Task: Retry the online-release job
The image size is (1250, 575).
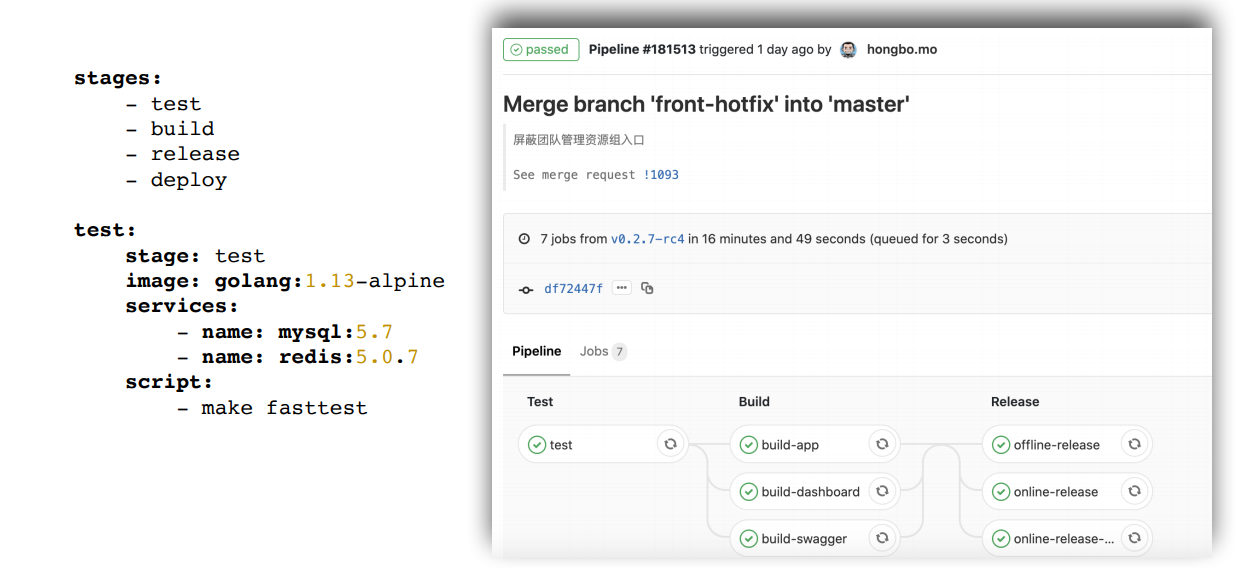Action: tap(1134, 491)
